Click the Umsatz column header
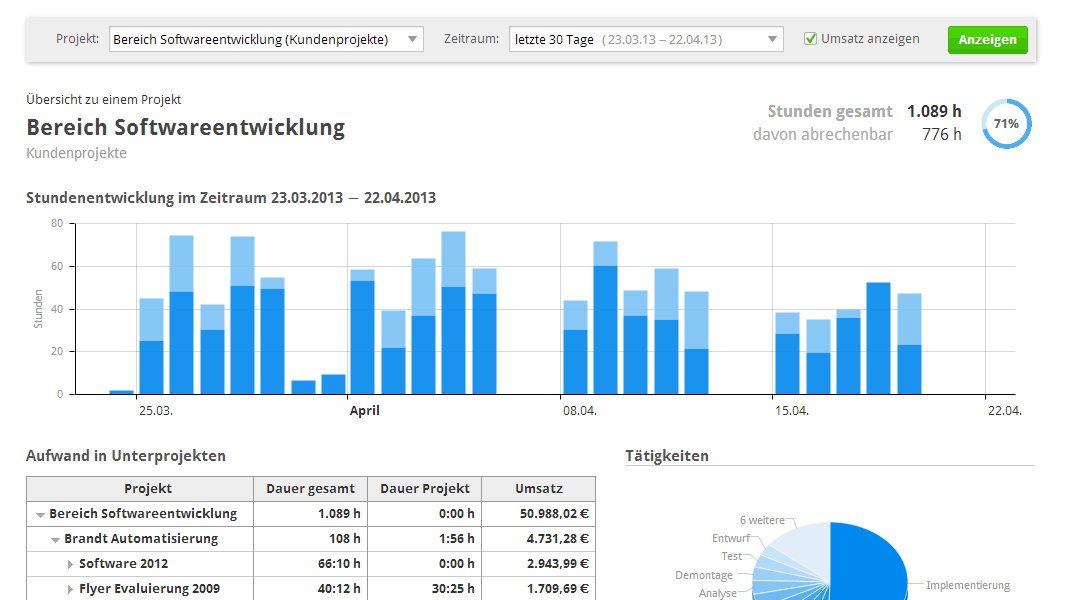Viewport: 1073px width, 600px height. [539, 488]
